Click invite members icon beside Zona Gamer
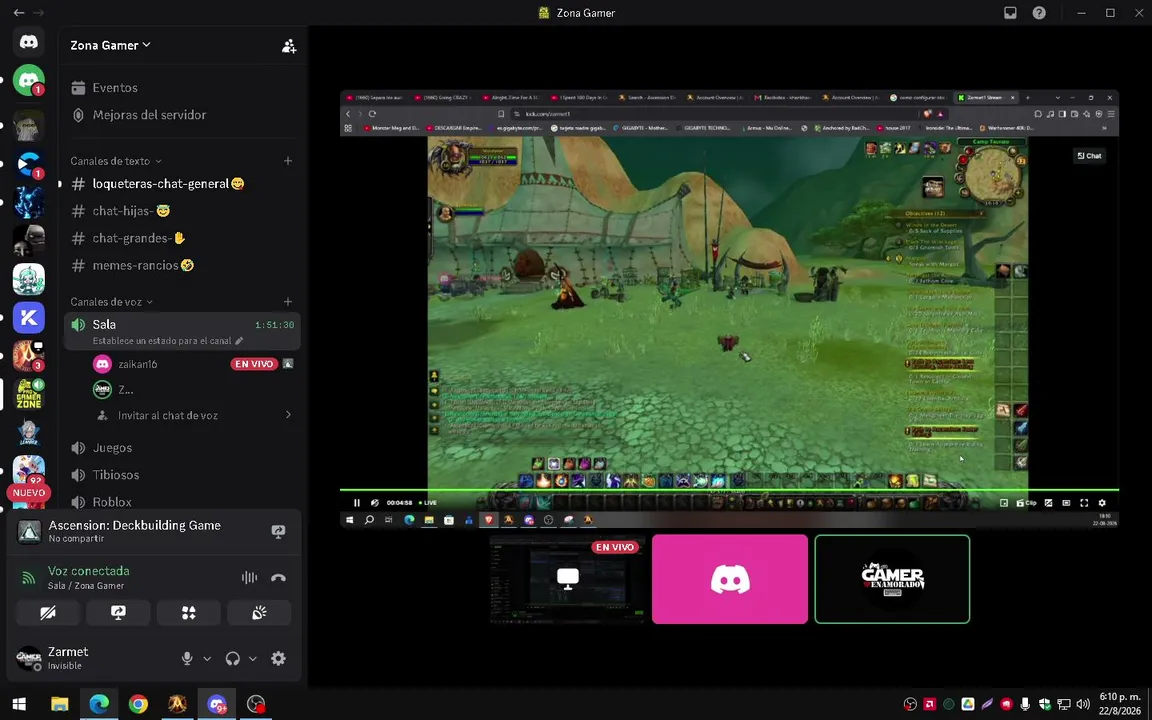This screenshot has height=720, width=1152. [289, 46]
